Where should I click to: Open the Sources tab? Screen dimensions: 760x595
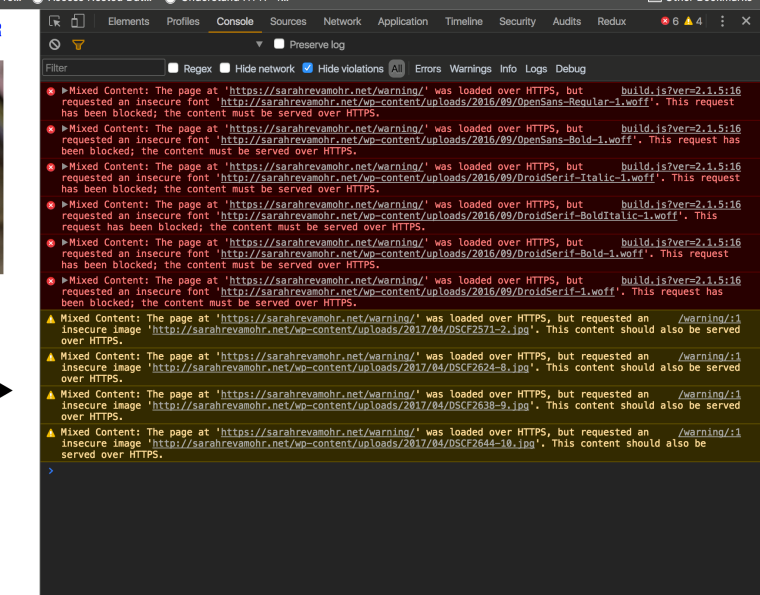coord(288,21)
